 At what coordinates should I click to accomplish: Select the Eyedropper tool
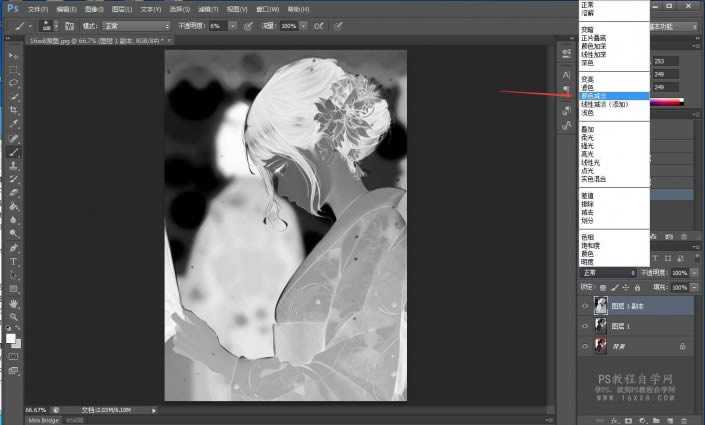(13, 124)
